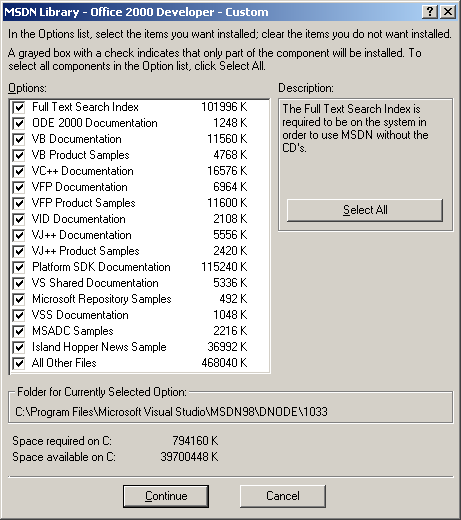Click Continue to proceed with install
The image size is (461, 520).
coord(166,496)
